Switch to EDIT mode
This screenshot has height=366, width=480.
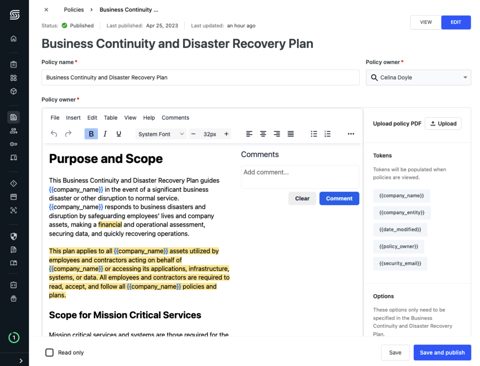pyautogui.click(x=456, y=22)
